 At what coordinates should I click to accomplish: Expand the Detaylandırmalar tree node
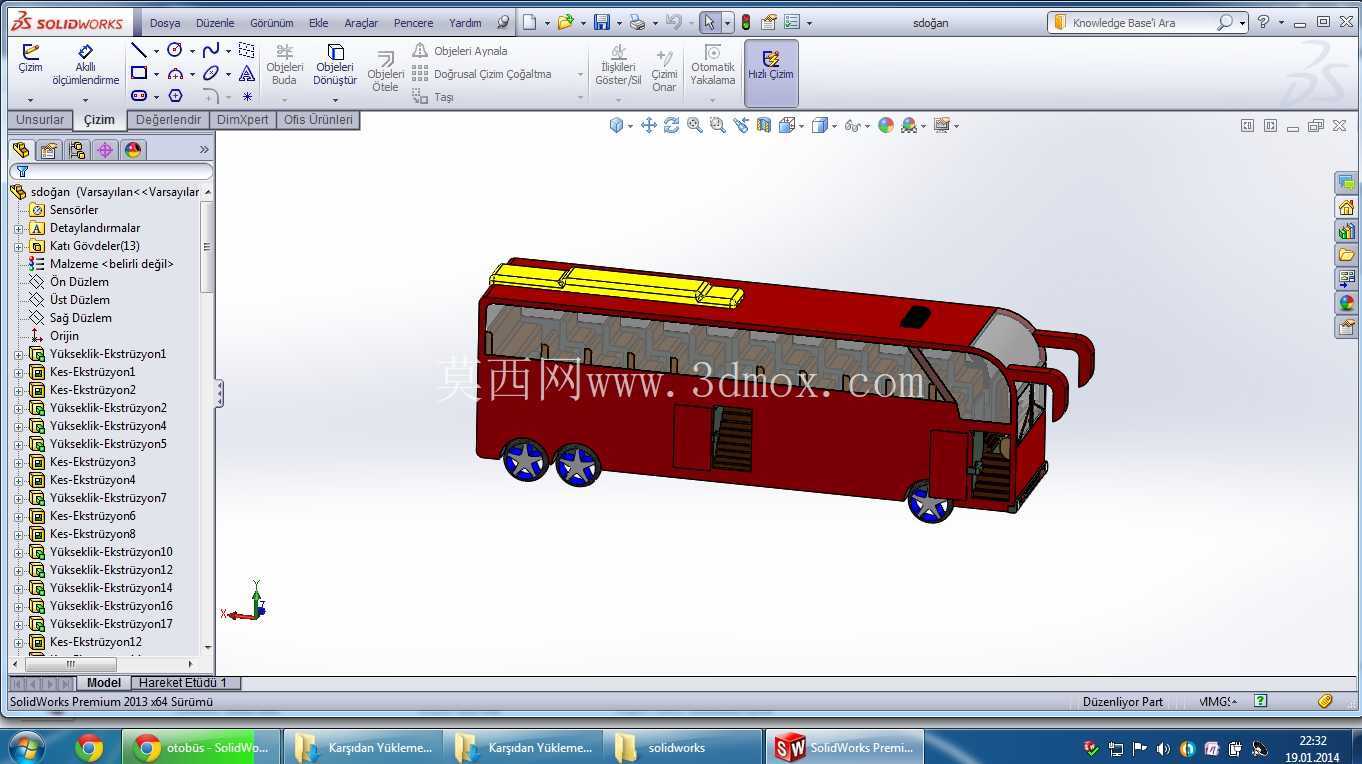point(18,228)
